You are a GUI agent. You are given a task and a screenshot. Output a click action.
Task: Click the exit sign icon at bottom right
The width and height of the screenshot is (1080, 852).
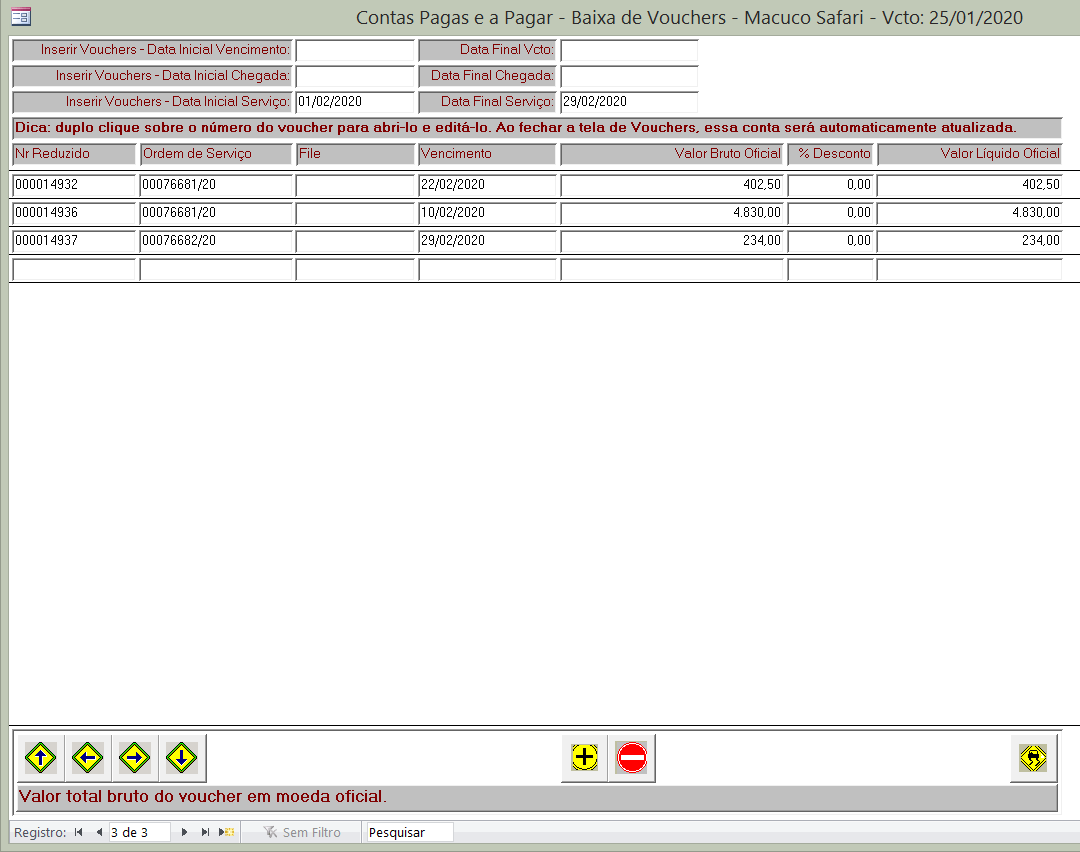point(1033,759)
